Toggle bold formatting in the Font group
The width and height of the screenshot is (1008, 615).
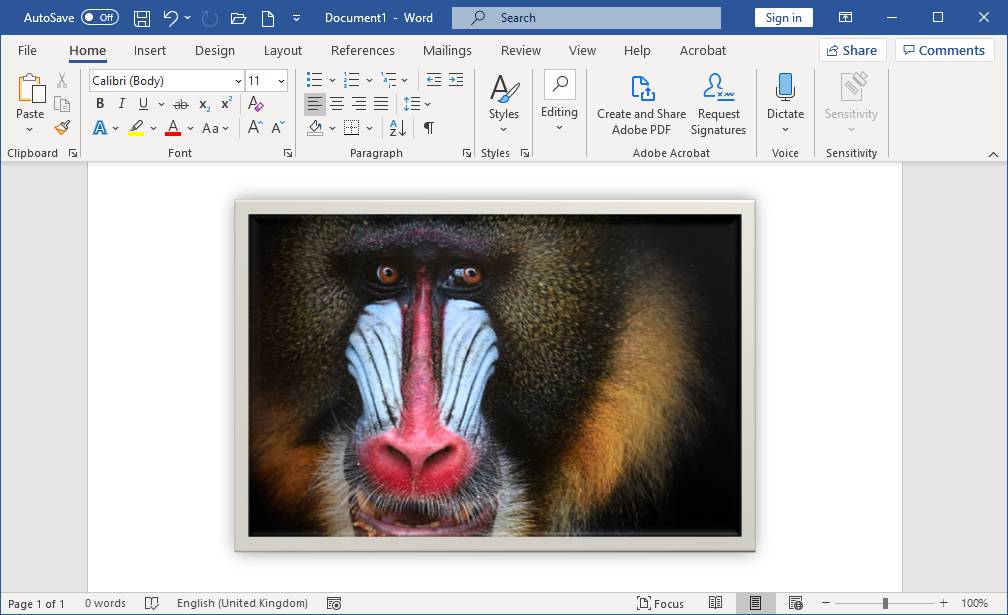99,103
